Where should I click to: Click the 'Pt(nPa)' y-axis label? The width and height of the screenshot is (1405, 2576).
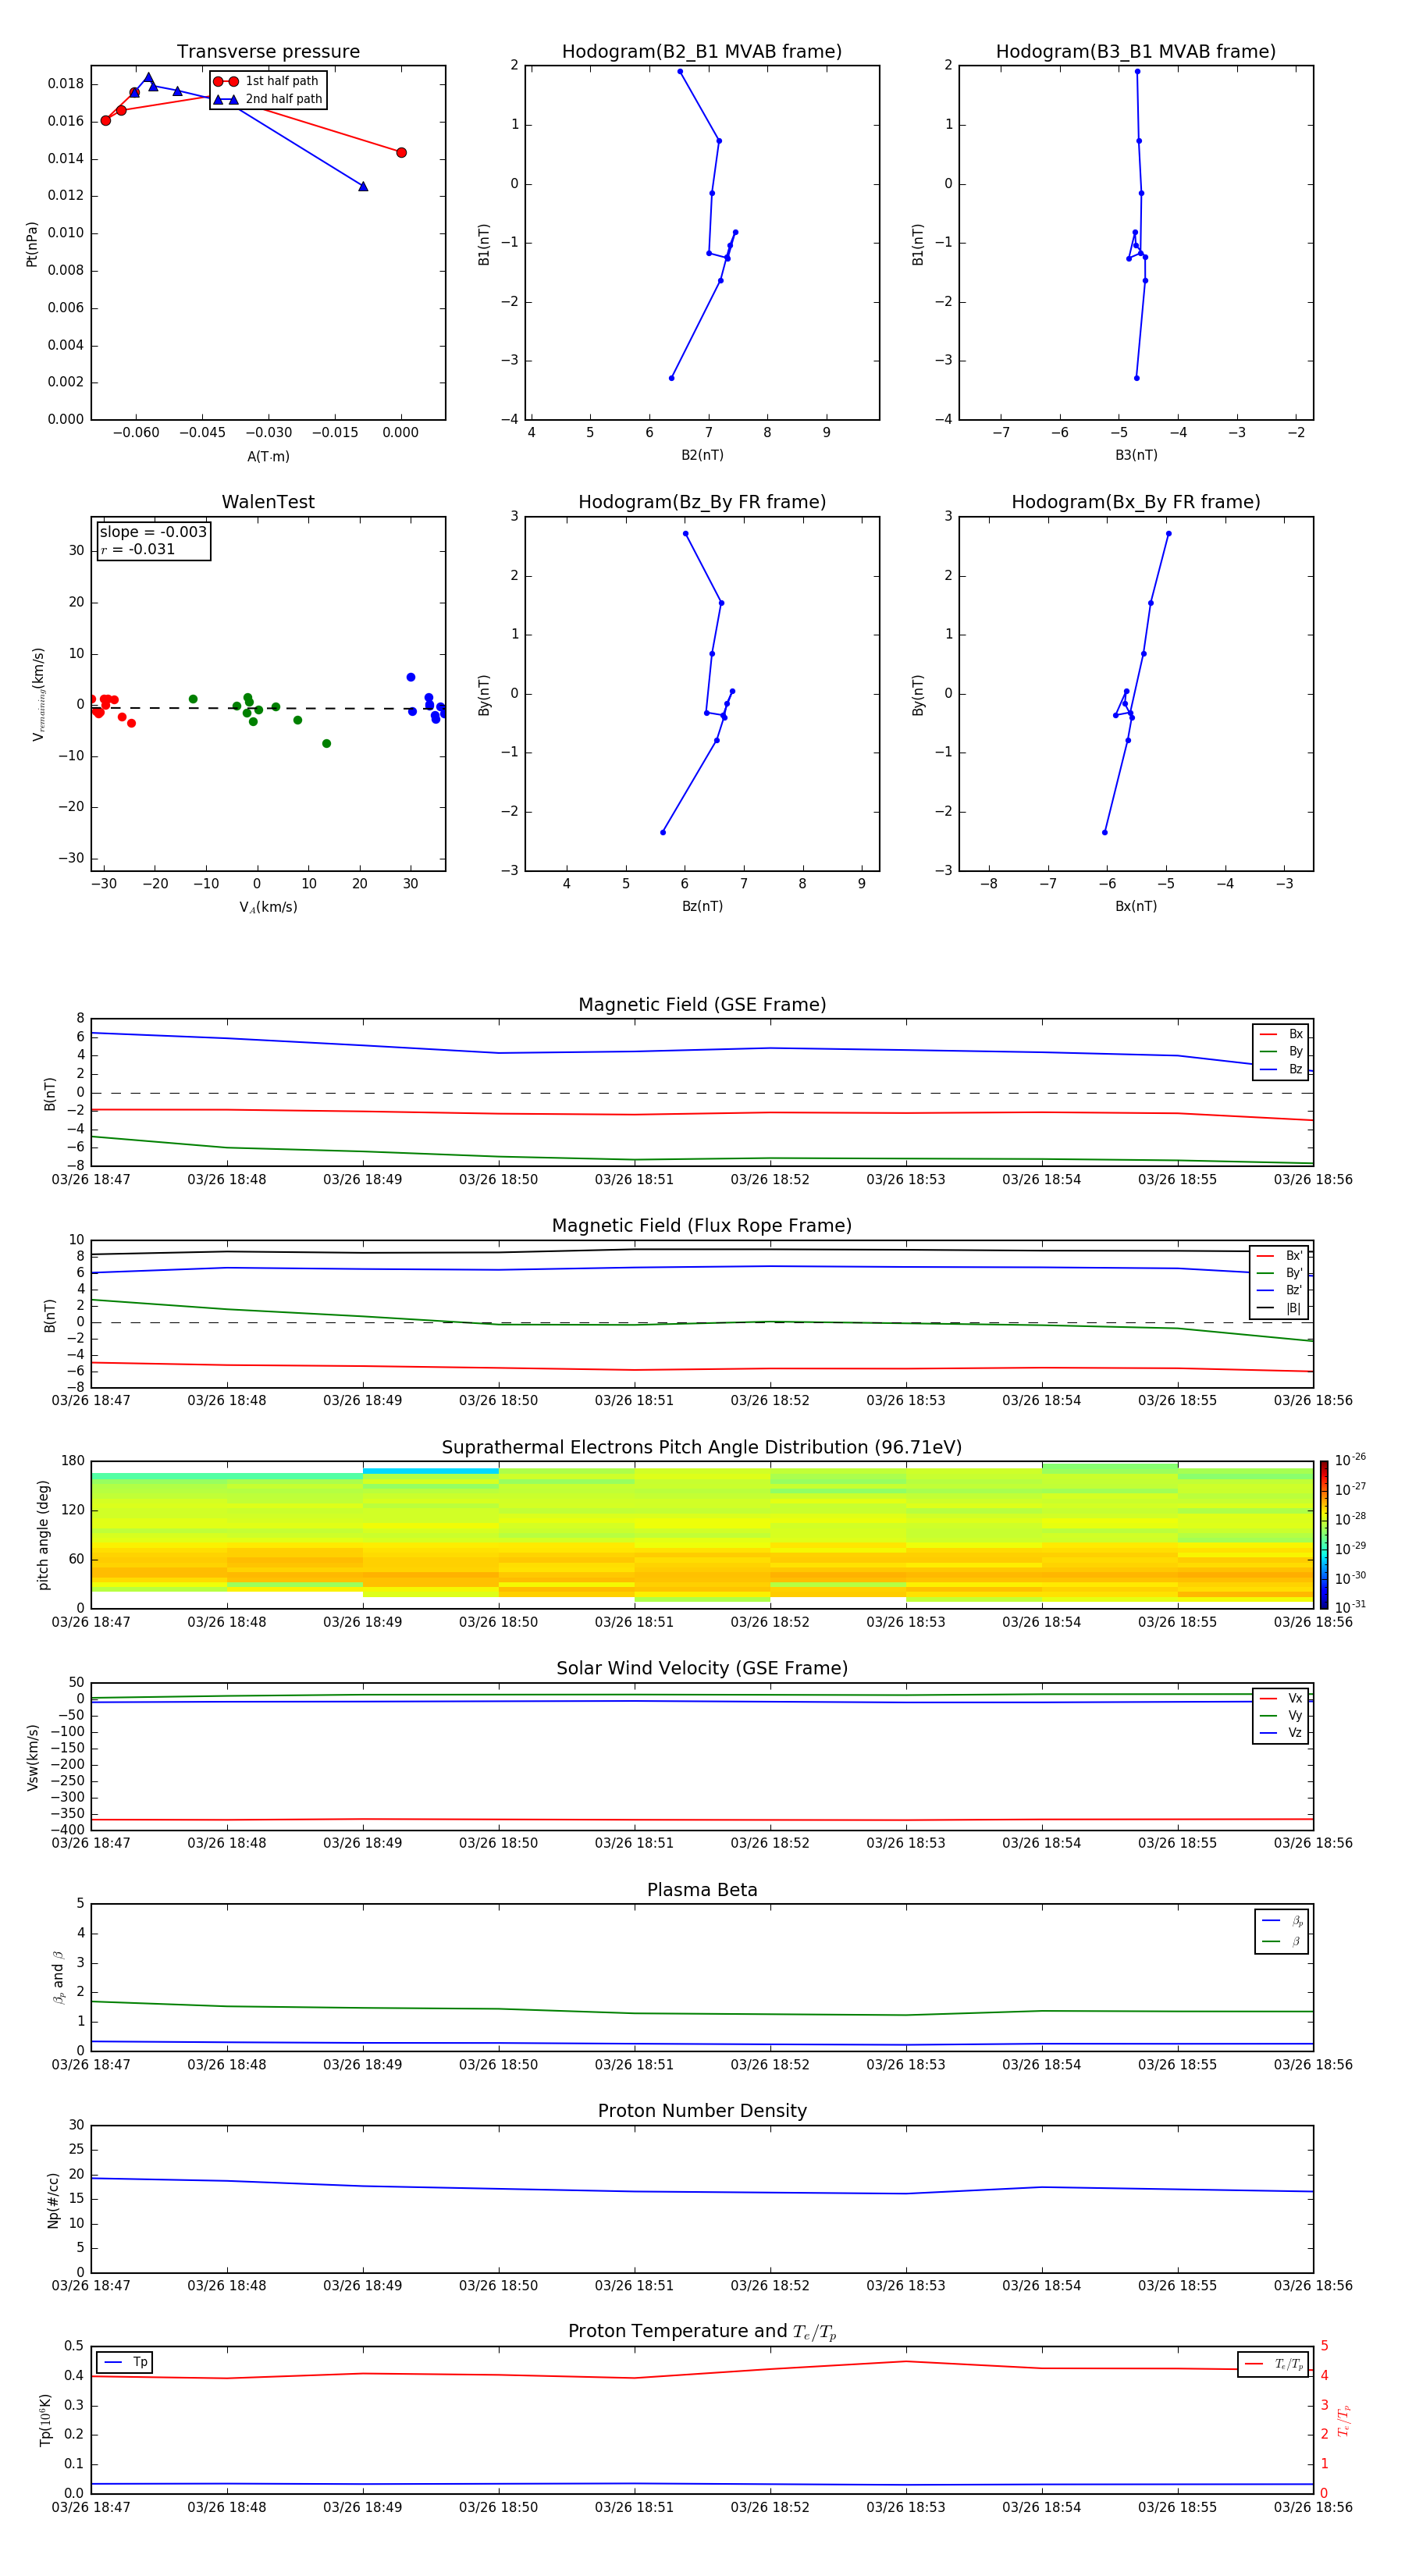tap(31, 244)
